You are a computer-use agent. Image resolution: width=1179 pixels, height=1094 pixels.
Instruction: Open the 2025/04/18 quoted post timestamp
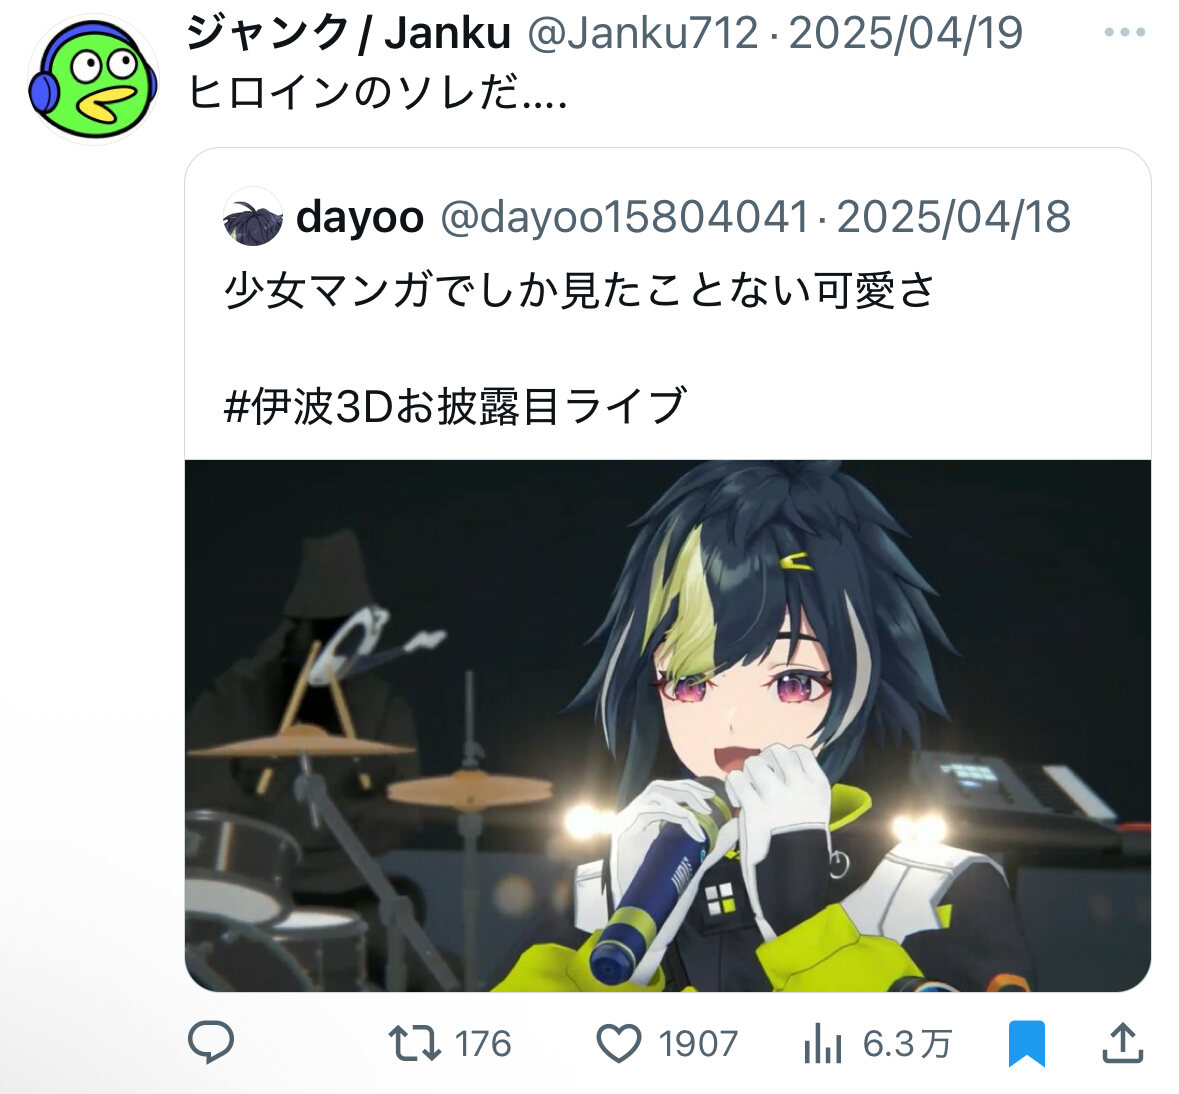coord(953,217)
